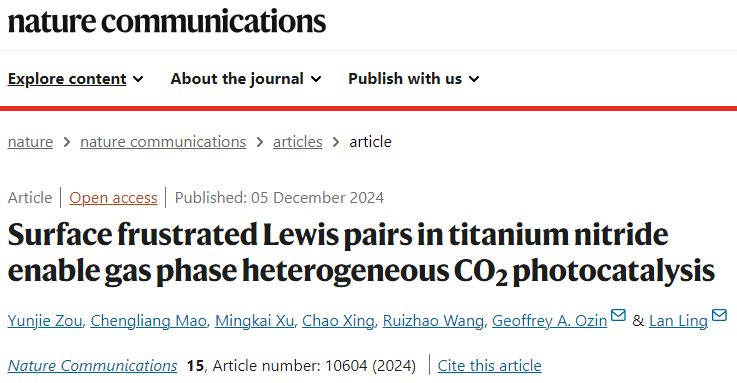Image resolution: width=737 pixels, height=383 pixels.
Task: Open the italic Nature Communications journal link
Action: pyautogui.click(x=93, y=366)
